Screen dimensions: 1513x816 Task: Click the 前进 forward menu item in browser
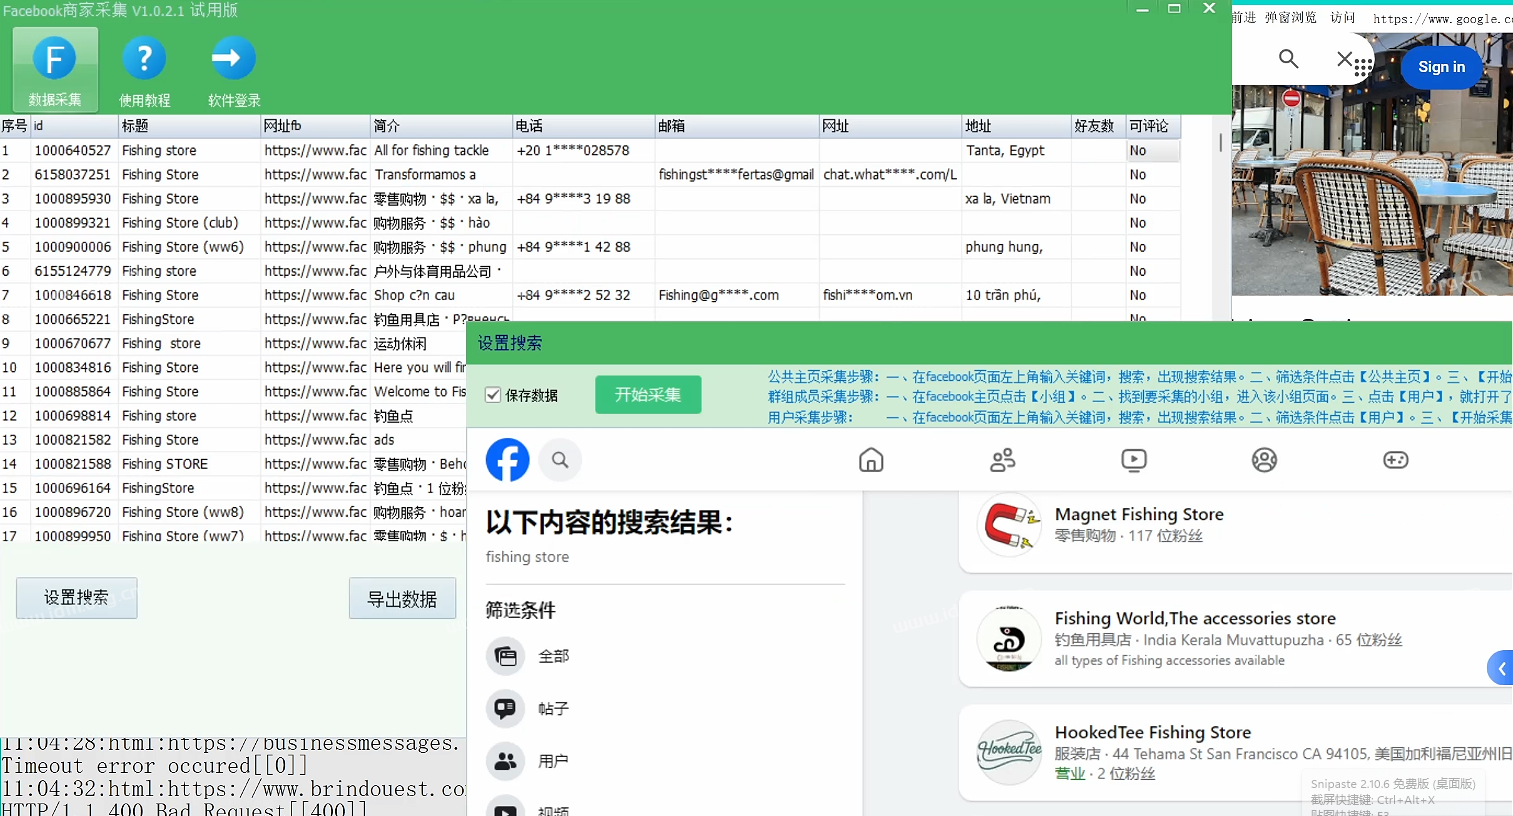(x=1244, y=17)
